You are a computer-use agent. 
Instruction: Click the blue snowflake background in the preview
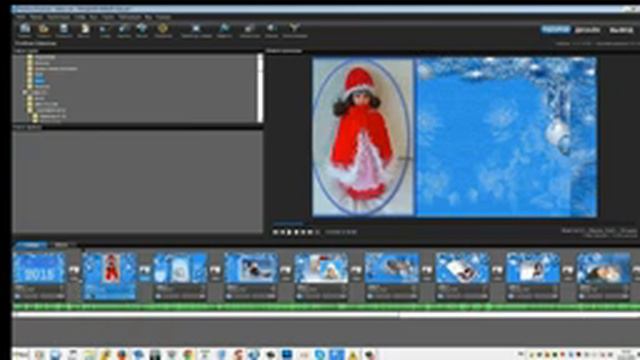pos(506,137)
